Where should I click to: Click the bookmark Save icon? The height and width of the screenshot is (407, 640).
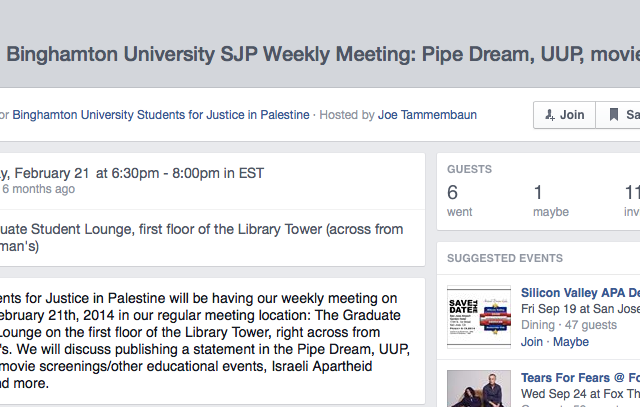click(613, 115)
